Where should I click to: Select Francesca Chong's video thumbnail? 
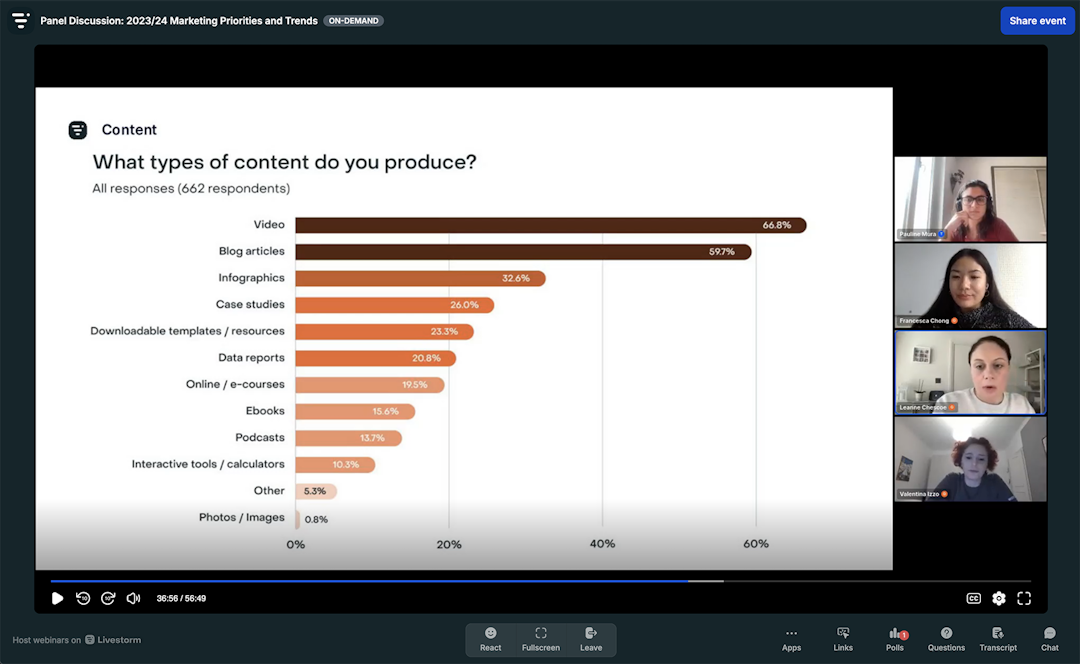[x=970, y=286]
